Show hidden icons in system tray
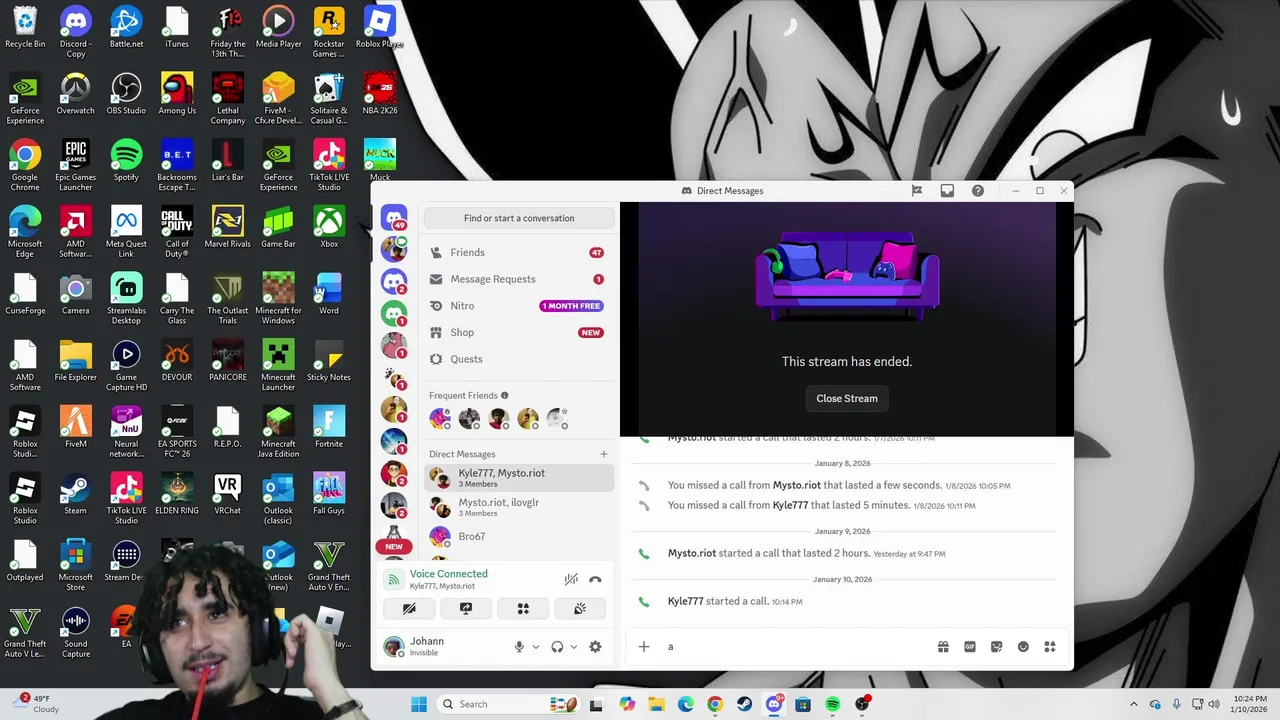Image resolution: width=1280 pixels, height=720 pixels. [x=1133, y=704]
